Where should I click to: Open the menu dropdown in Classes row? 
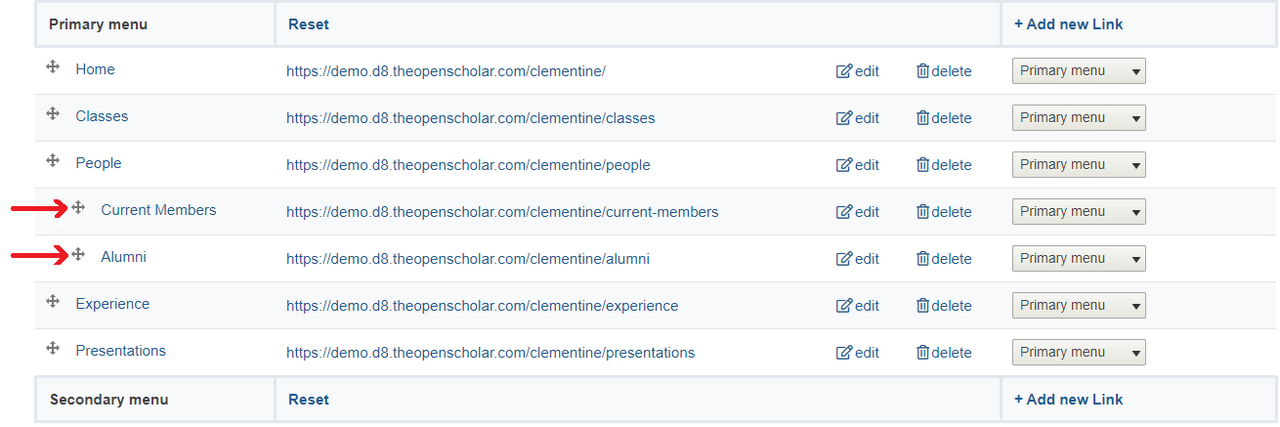[x=1078, y=118]
